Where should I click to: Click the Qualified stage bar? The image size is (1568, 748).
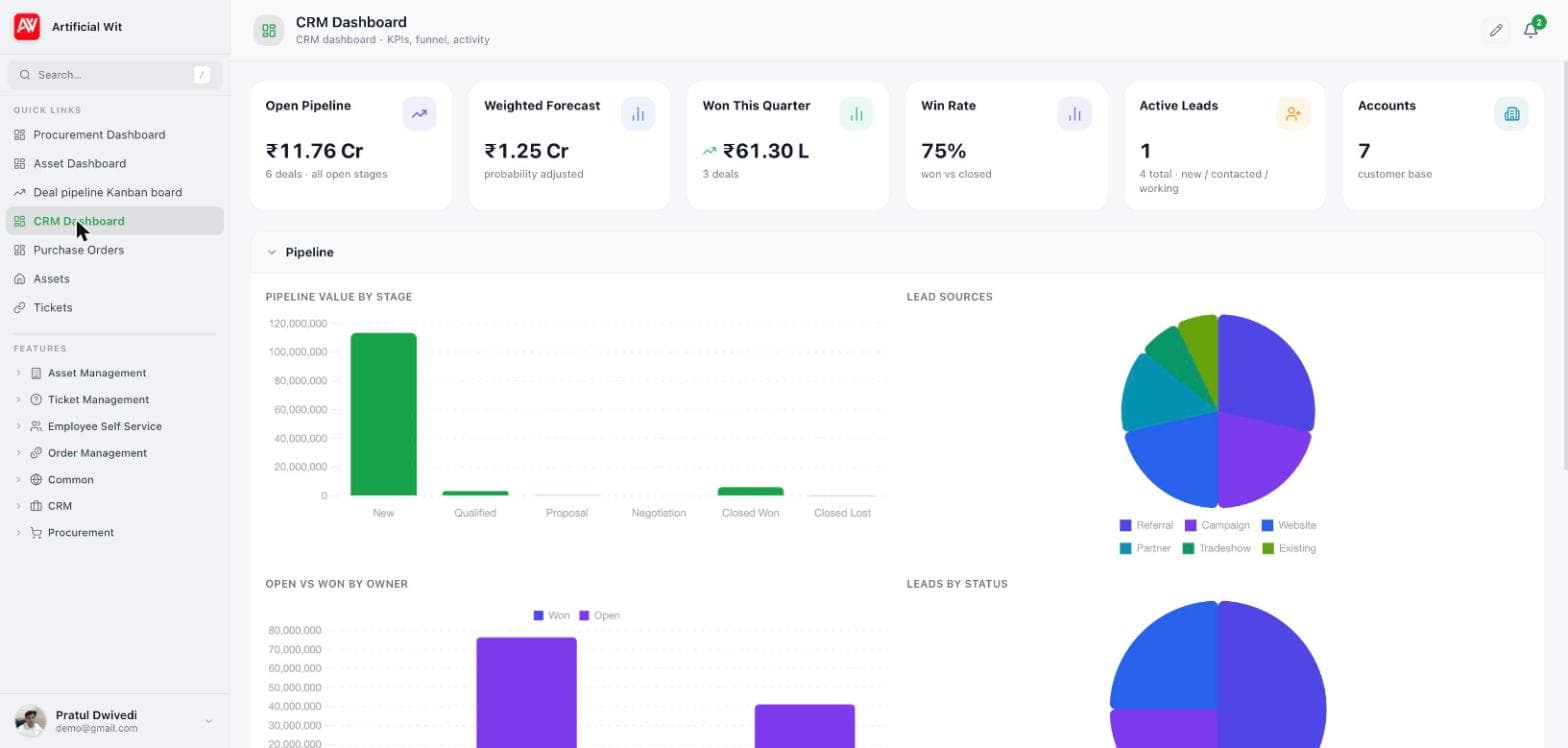[475, 493]
